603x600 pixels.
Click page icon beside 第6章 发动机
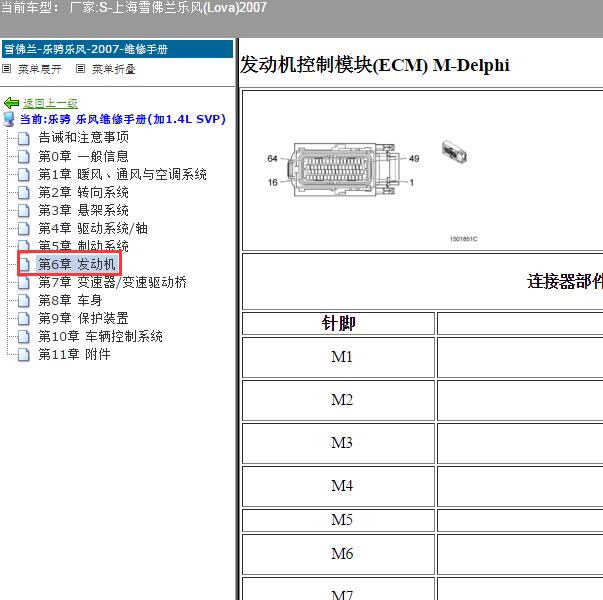pos(25,264)
